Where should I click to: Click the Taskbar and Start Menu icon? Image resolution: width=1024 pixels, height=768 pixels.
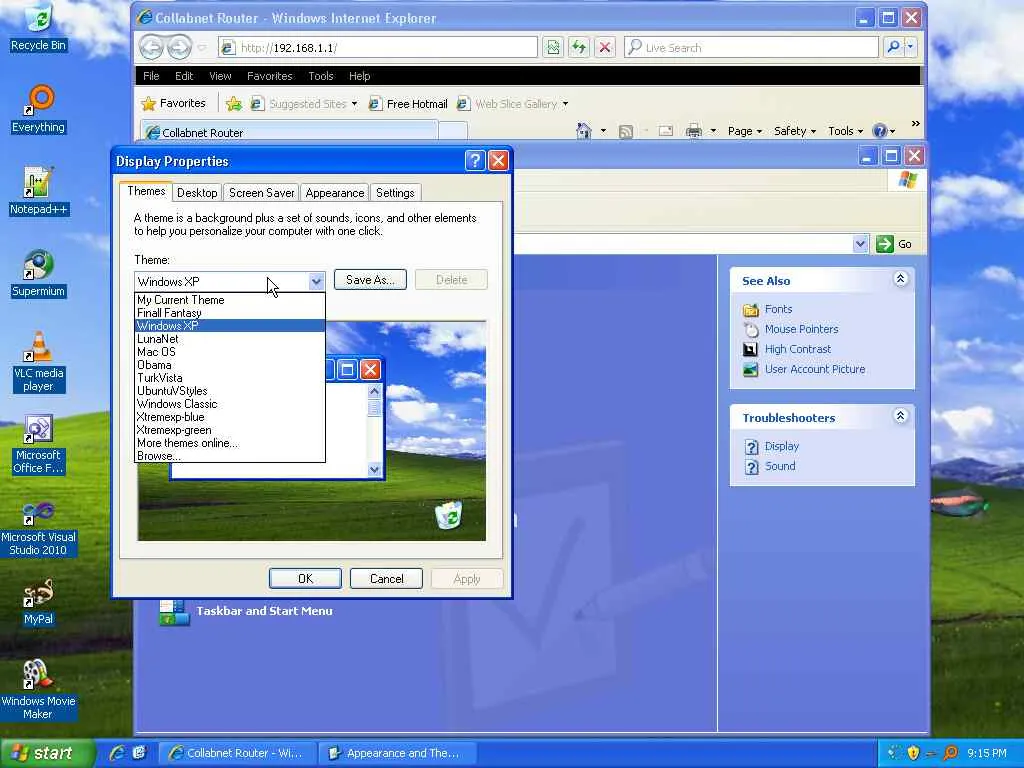(174, 611)
